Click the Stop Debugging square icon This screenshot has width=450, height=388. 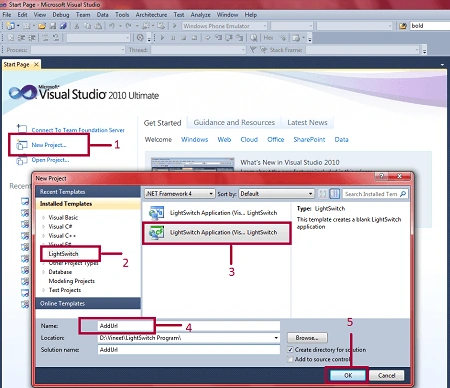tap(183, 38)
